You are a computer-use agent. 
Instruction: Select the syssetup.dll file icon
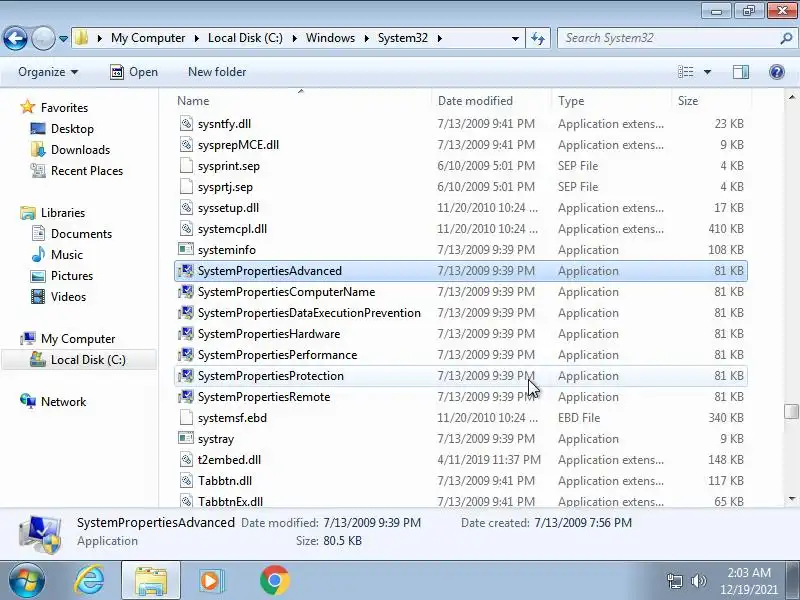pos(186,208)
